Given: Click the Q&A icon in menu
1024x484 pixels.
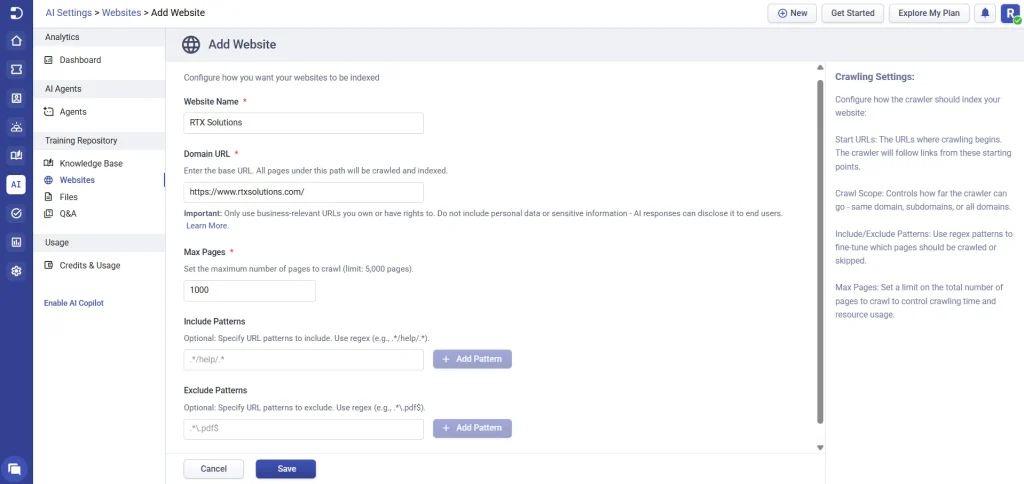Looking at the screenshot, I should click(48, 214).
